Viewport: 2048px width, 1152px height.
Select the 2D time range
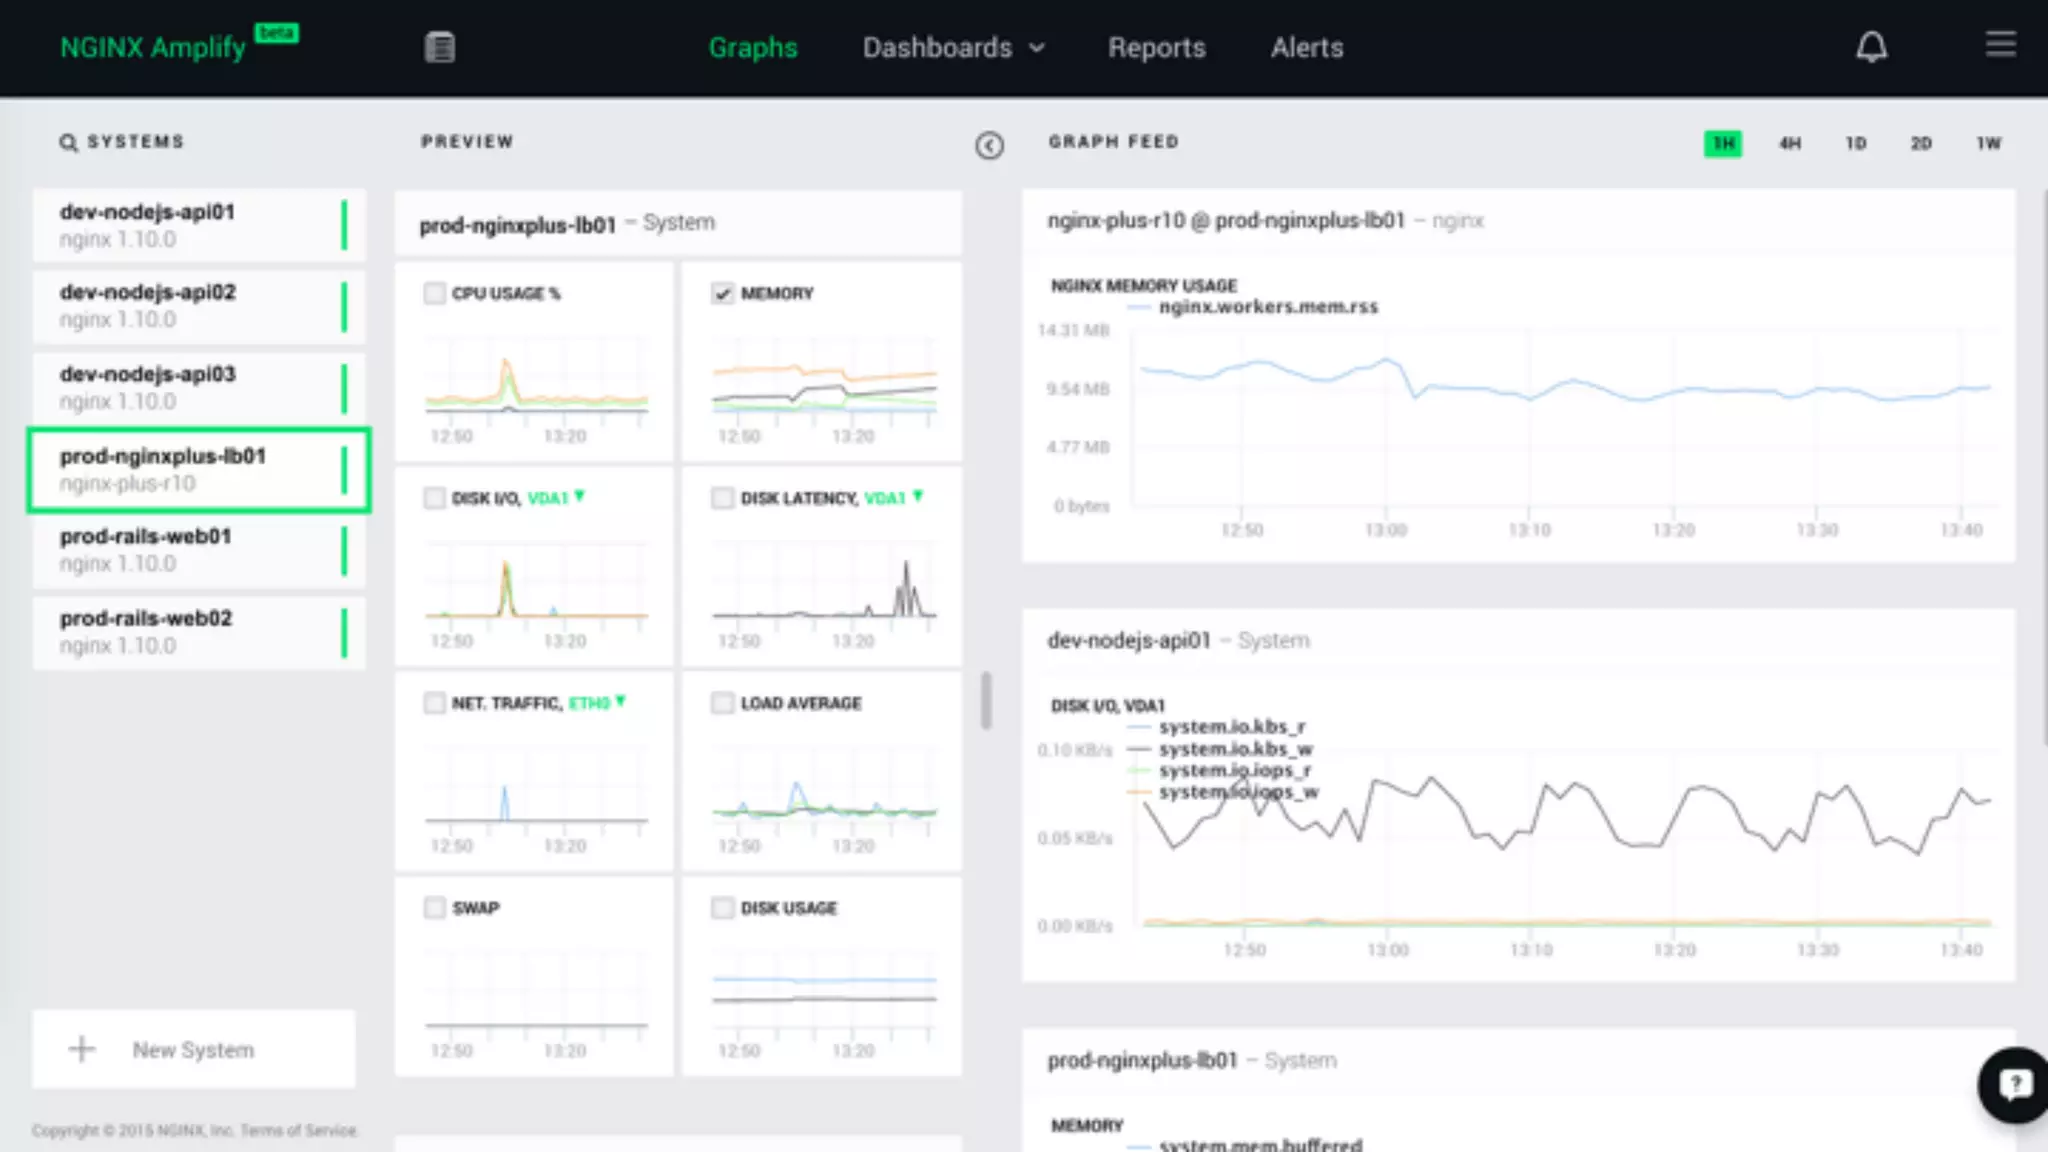1921,143
